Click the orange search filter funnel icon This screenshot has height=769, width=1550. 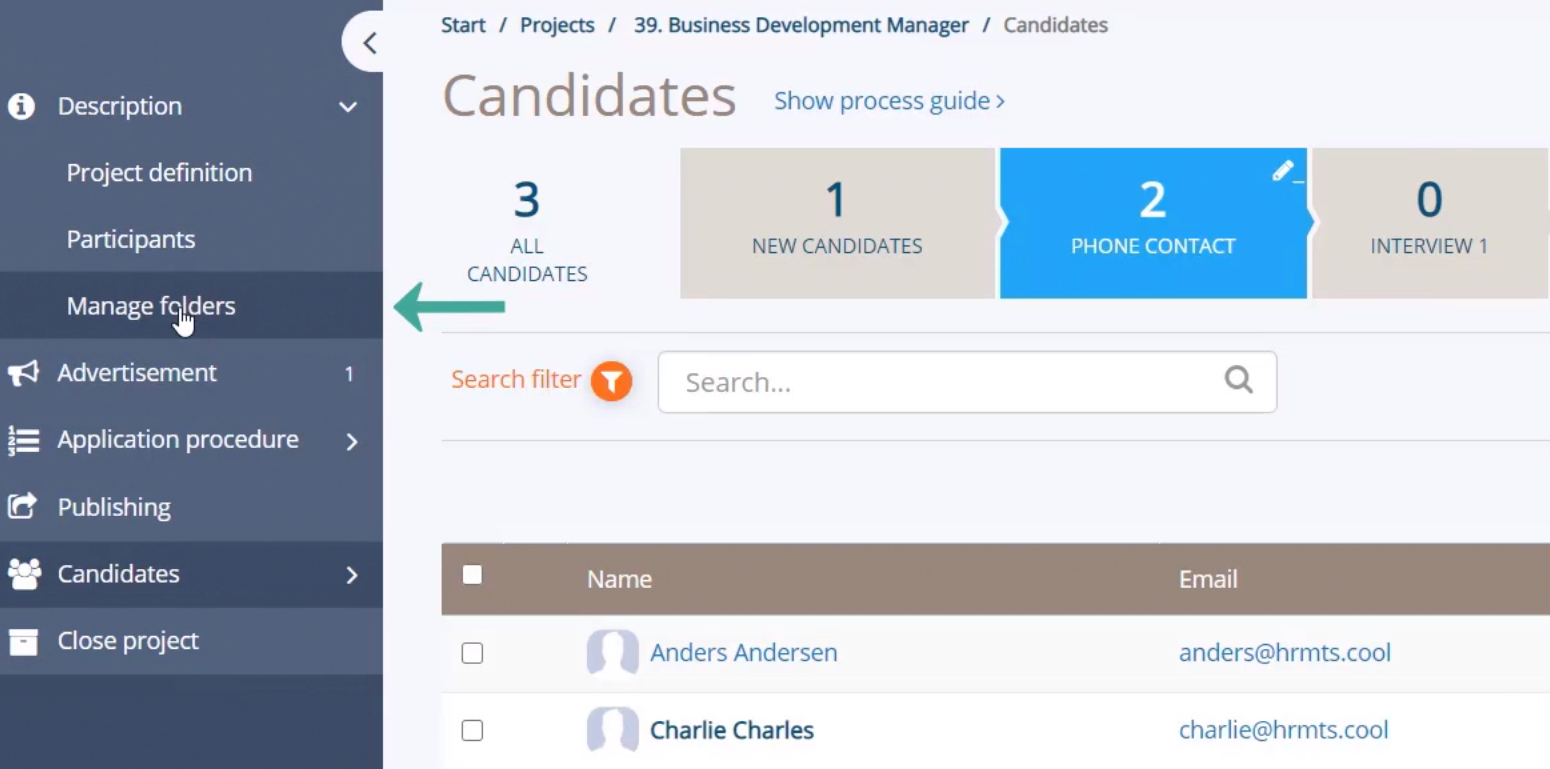pyautogui.click(x=611, y=381)
